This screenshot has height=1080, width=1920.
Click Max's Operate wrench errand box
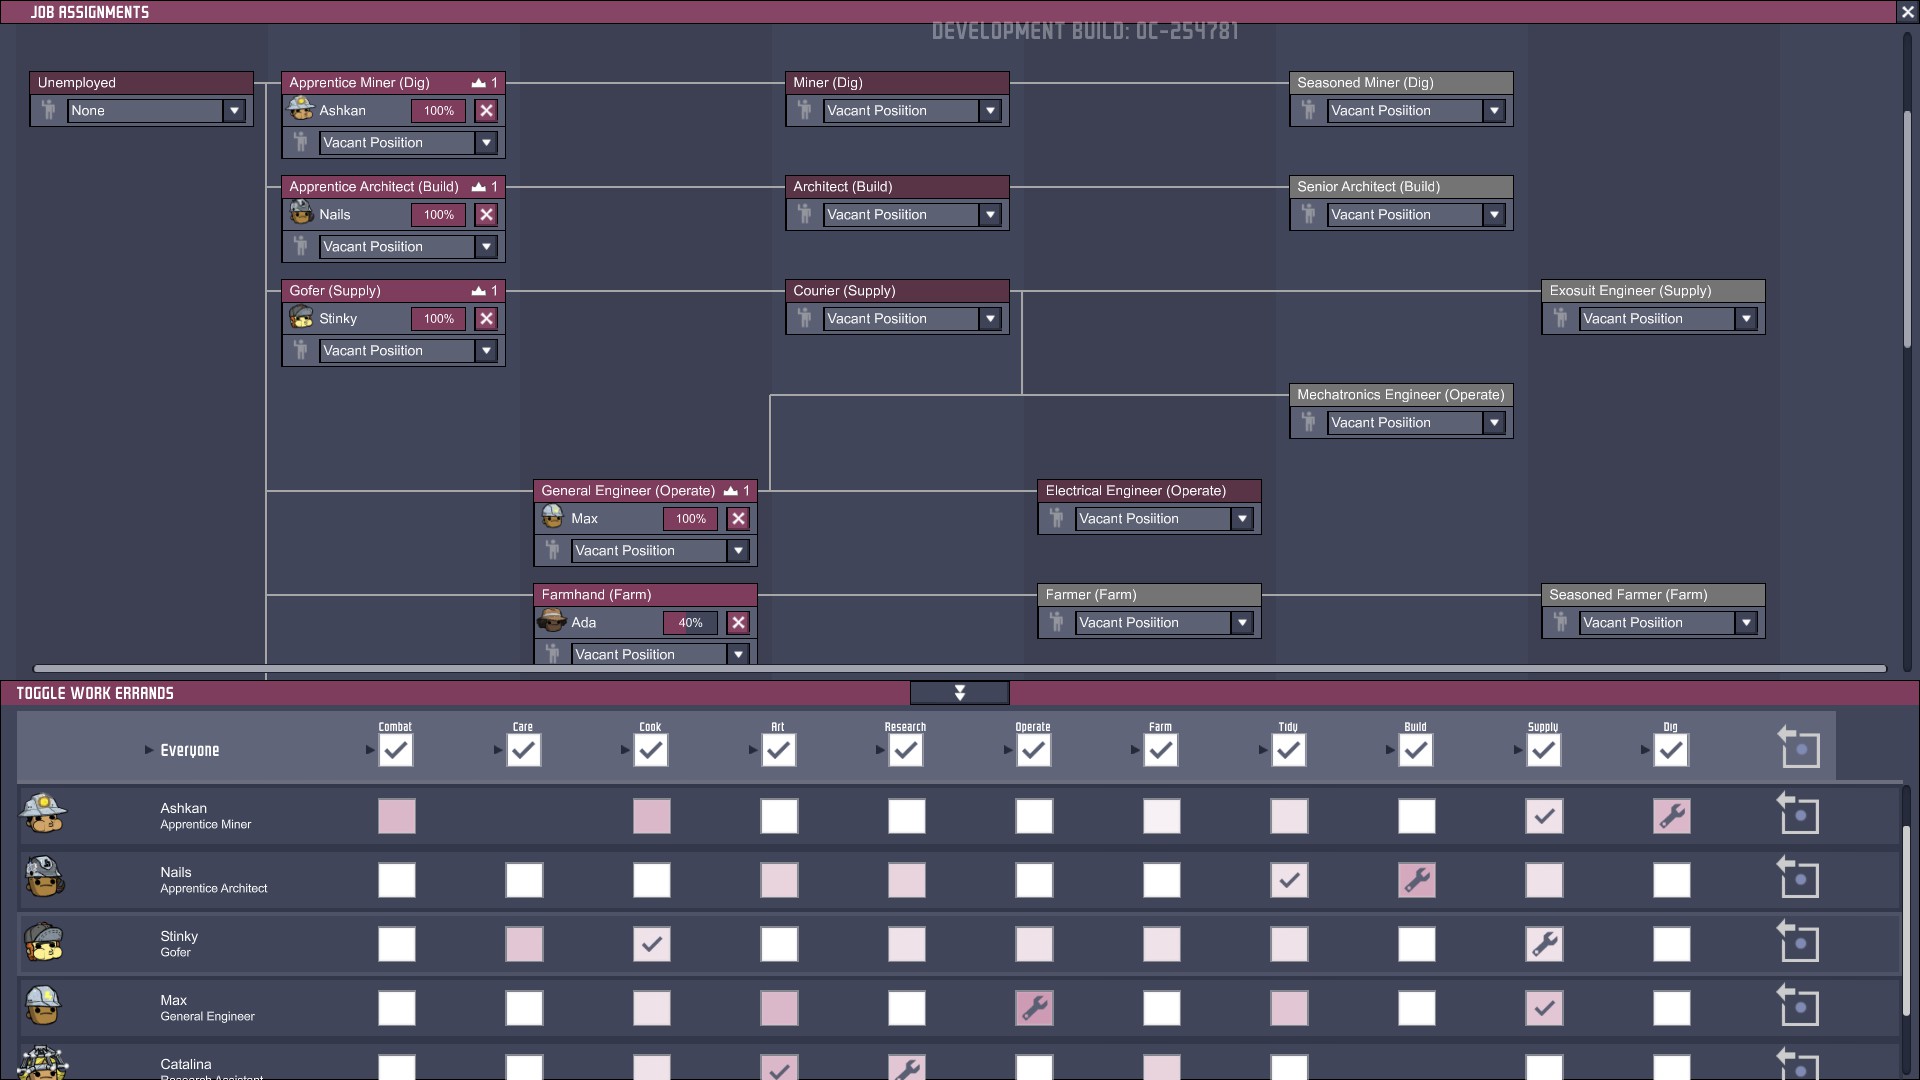(1034, 1008)
